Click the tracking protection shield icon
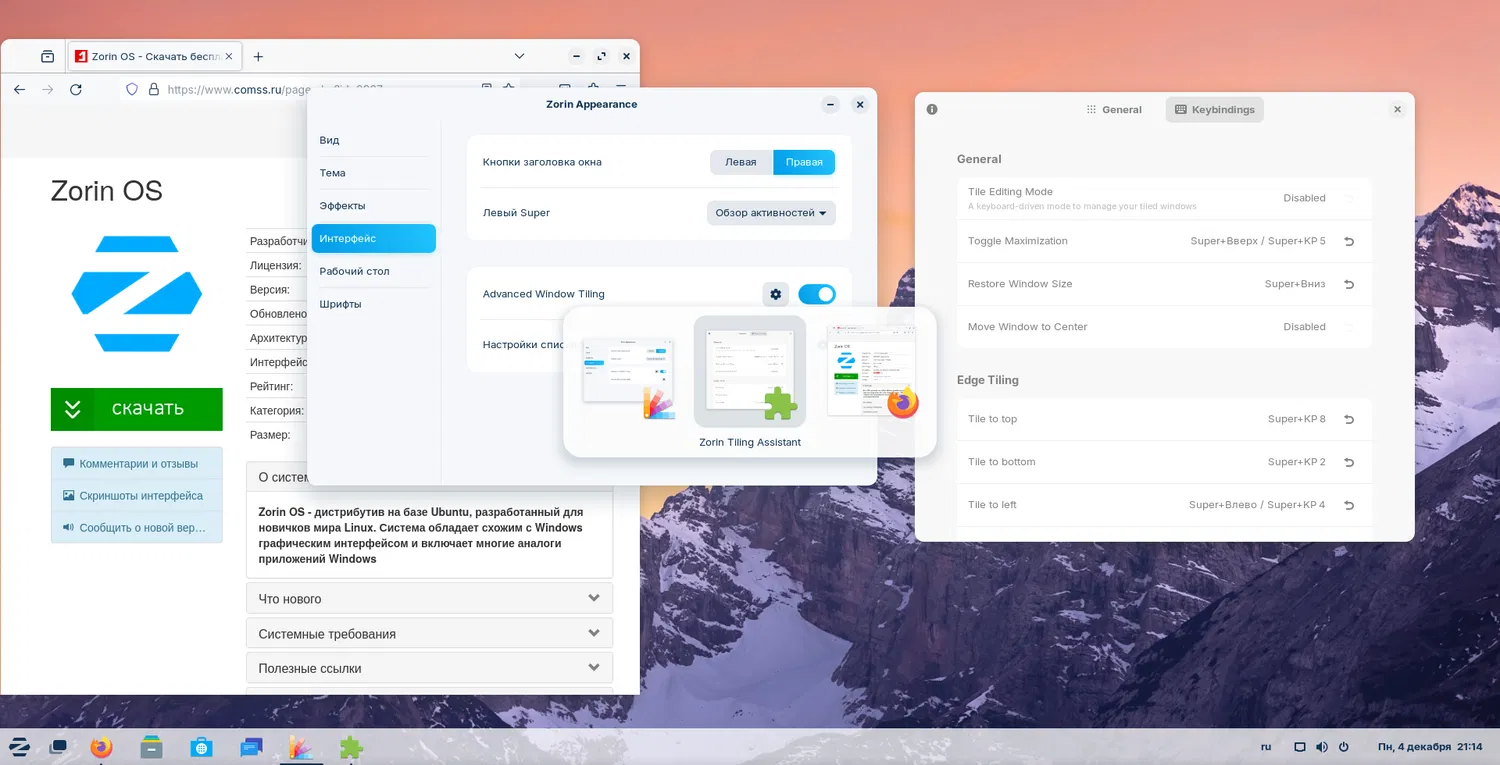 click(x=131, y=89)
